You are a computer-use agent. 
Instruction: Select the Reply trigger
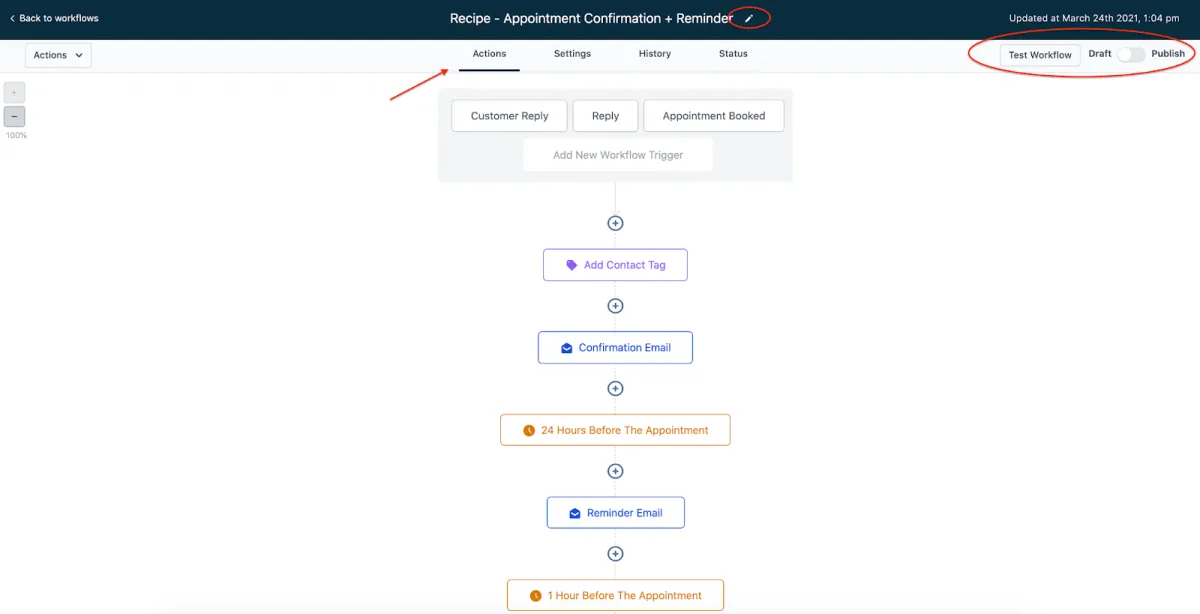click(605, 116)
